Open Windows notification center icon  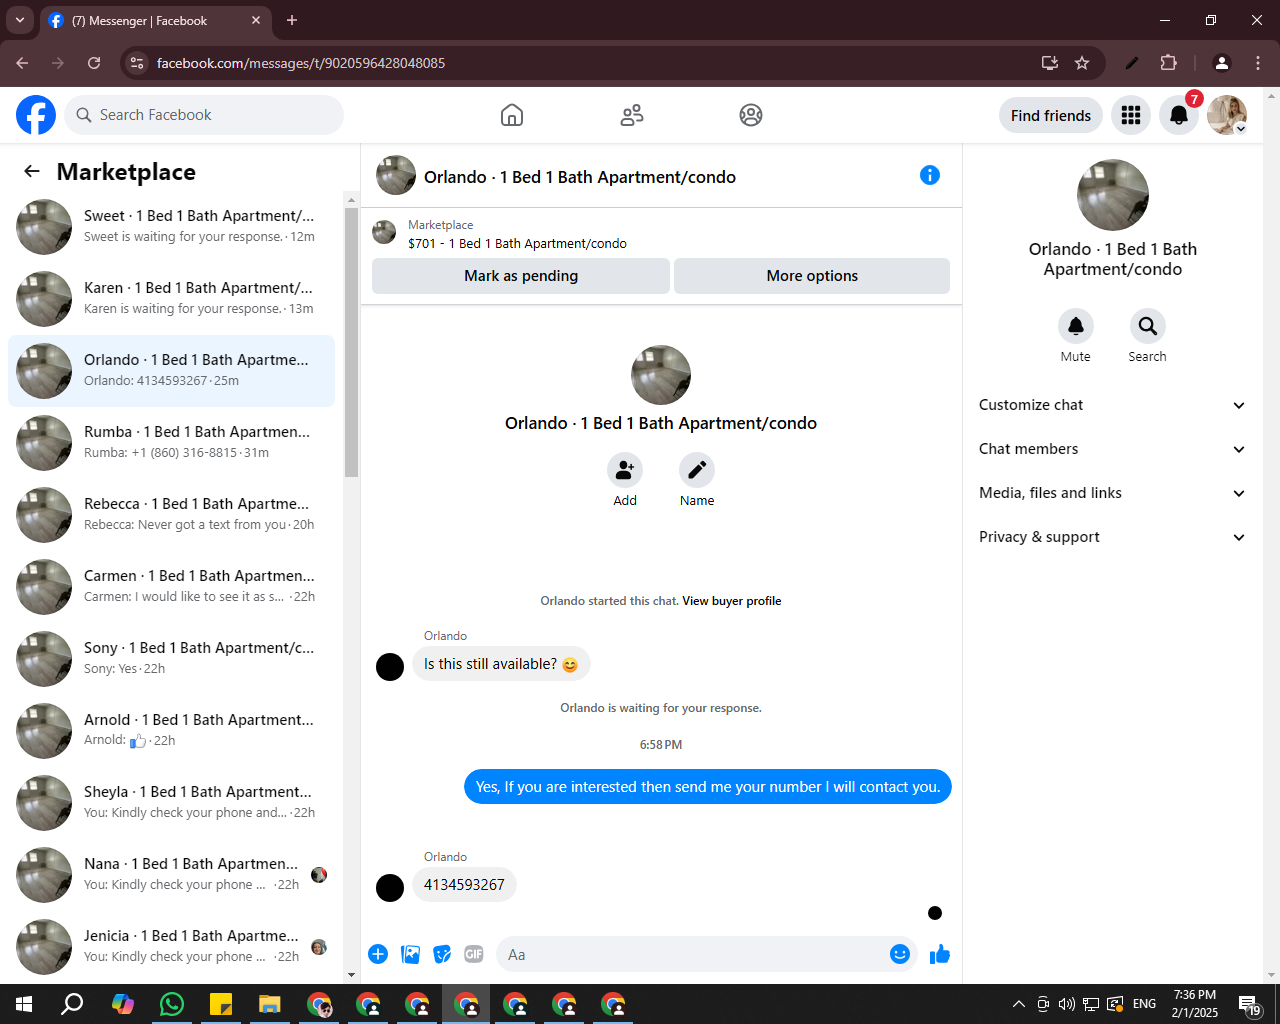click(x=1249, y=1004)
